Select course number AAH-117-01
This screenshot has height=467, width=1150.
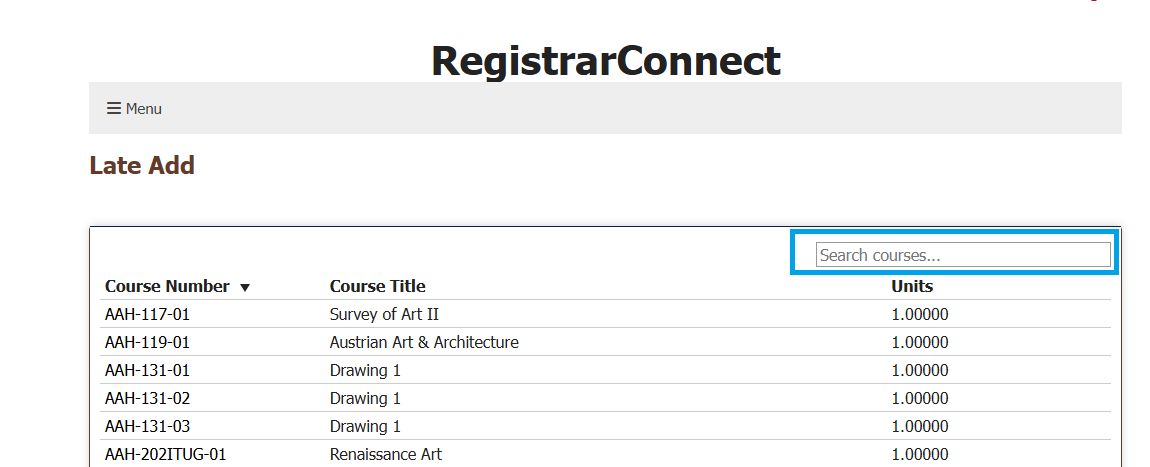coord(147,314)
